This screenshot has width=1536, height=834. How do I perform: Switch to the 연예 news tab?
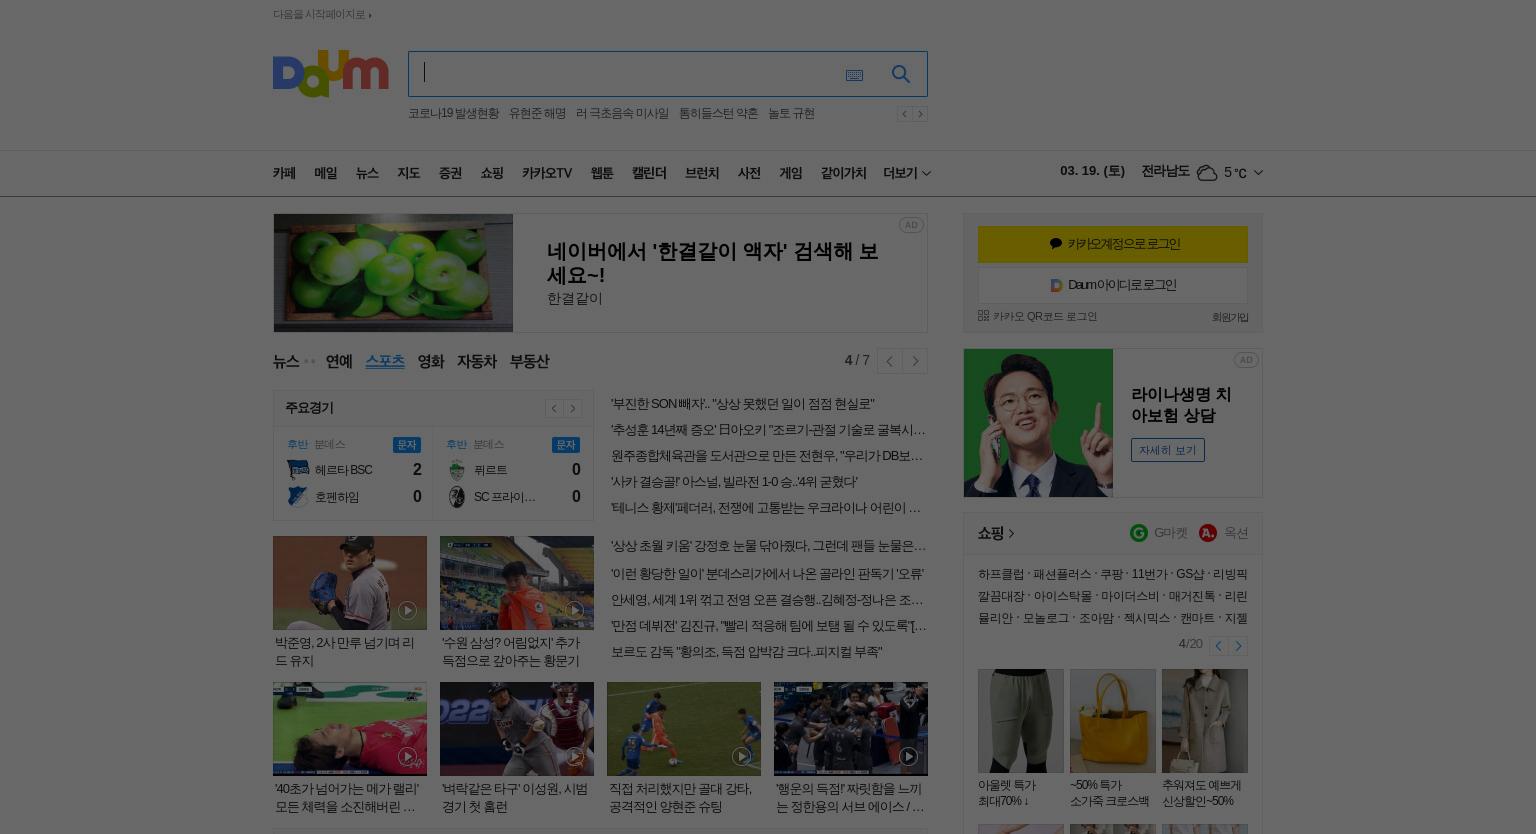click(x=339, y=361)
